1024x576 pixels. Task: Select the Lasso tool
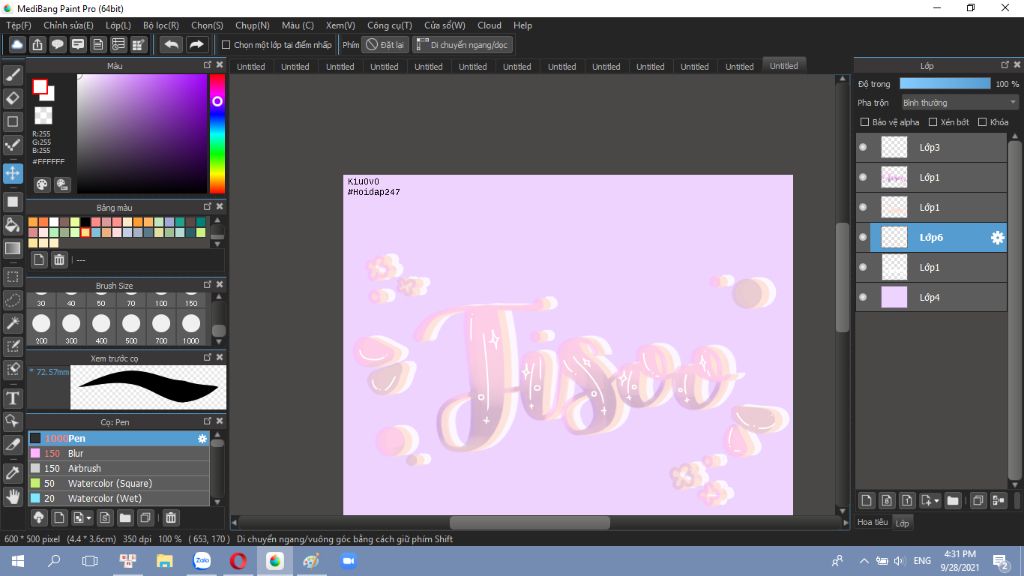coord(12,300)
